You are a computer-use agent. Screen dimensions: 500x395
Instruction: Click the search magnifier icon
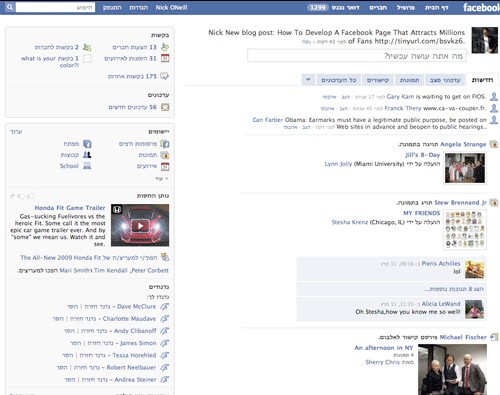(10, 7)
